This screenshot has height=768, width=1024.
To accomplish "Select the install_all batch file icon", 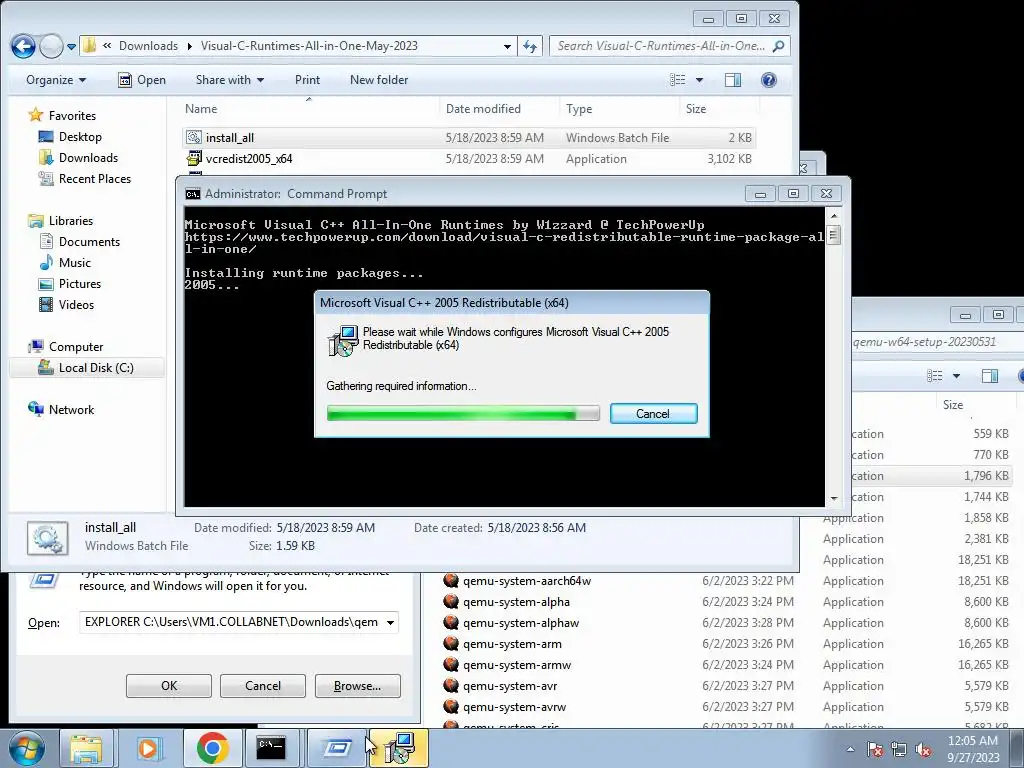I will click(193, 137).
